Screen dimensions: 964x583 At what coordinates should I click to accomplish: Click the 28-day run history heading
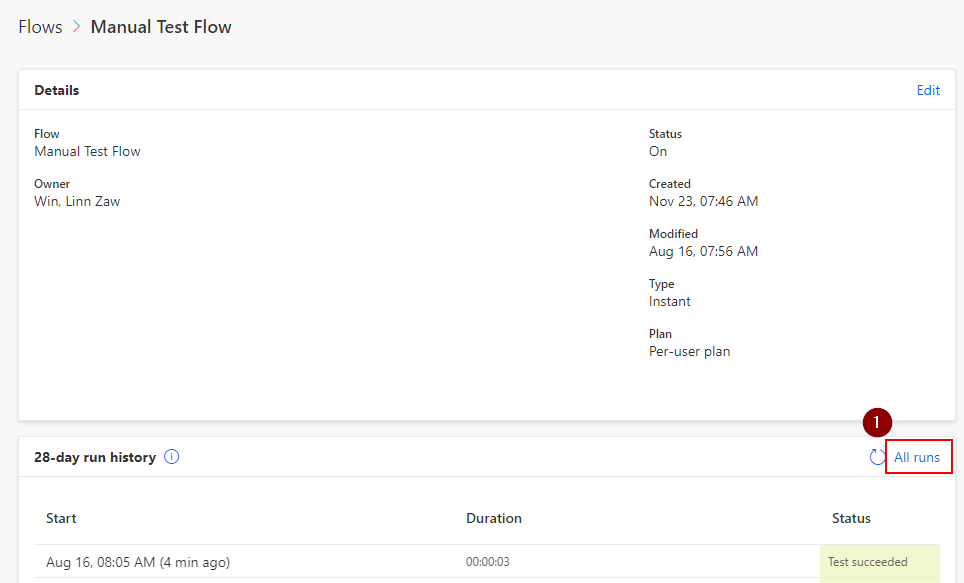(x=95, y=457)
